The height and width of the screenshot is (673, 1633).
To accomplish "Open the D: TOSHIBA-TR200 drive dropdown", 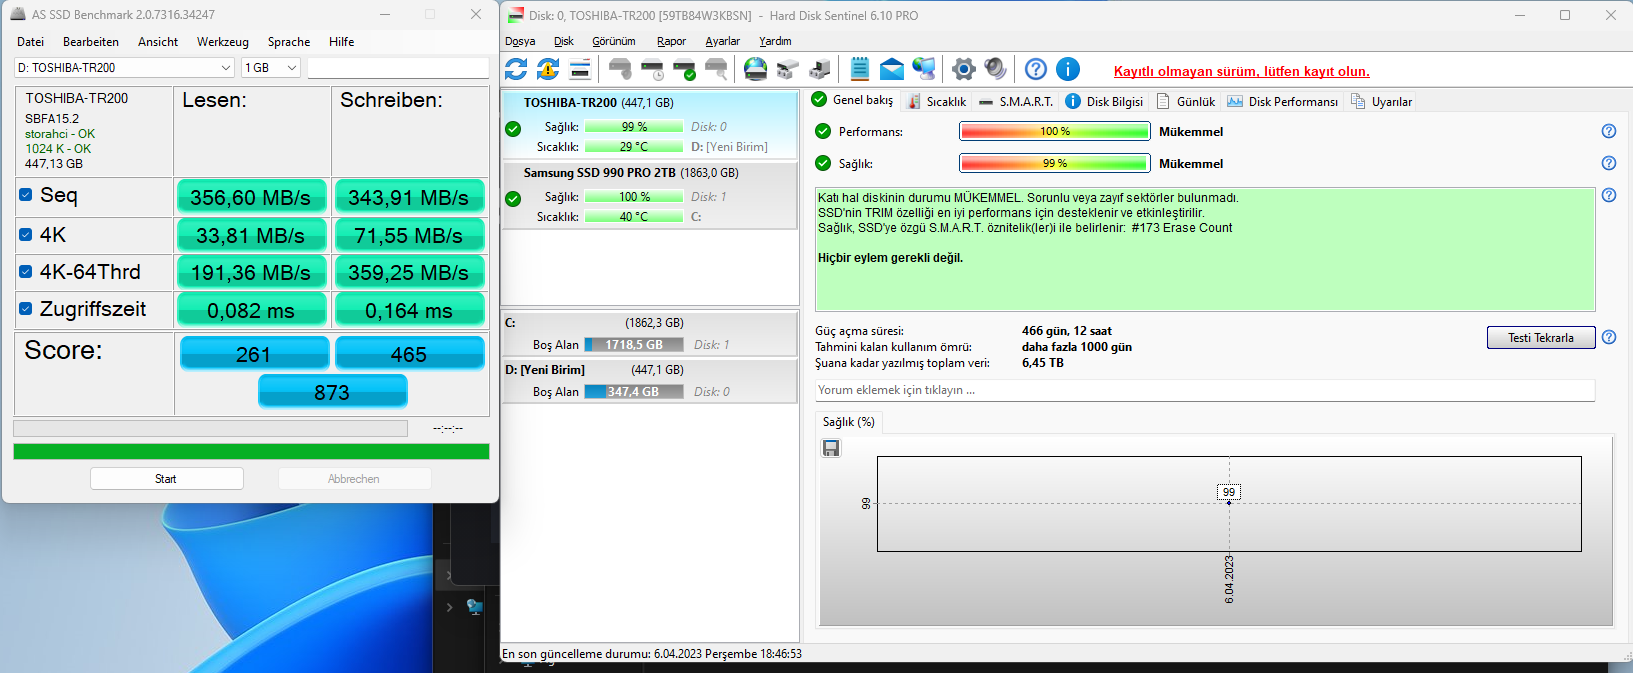I will [x=125, y=67].
